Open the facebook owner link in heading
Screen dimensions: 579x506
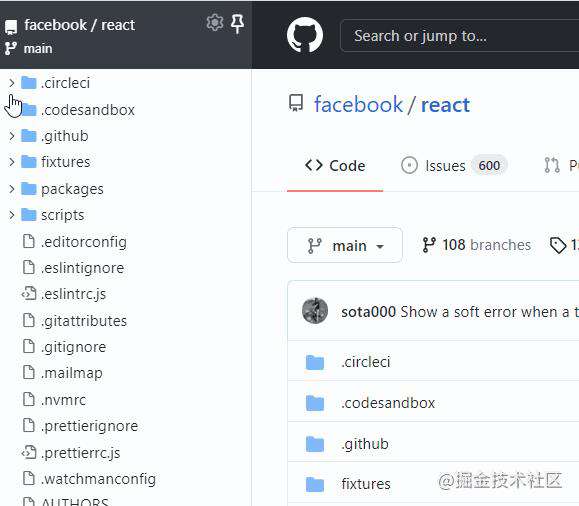point(358,104)
